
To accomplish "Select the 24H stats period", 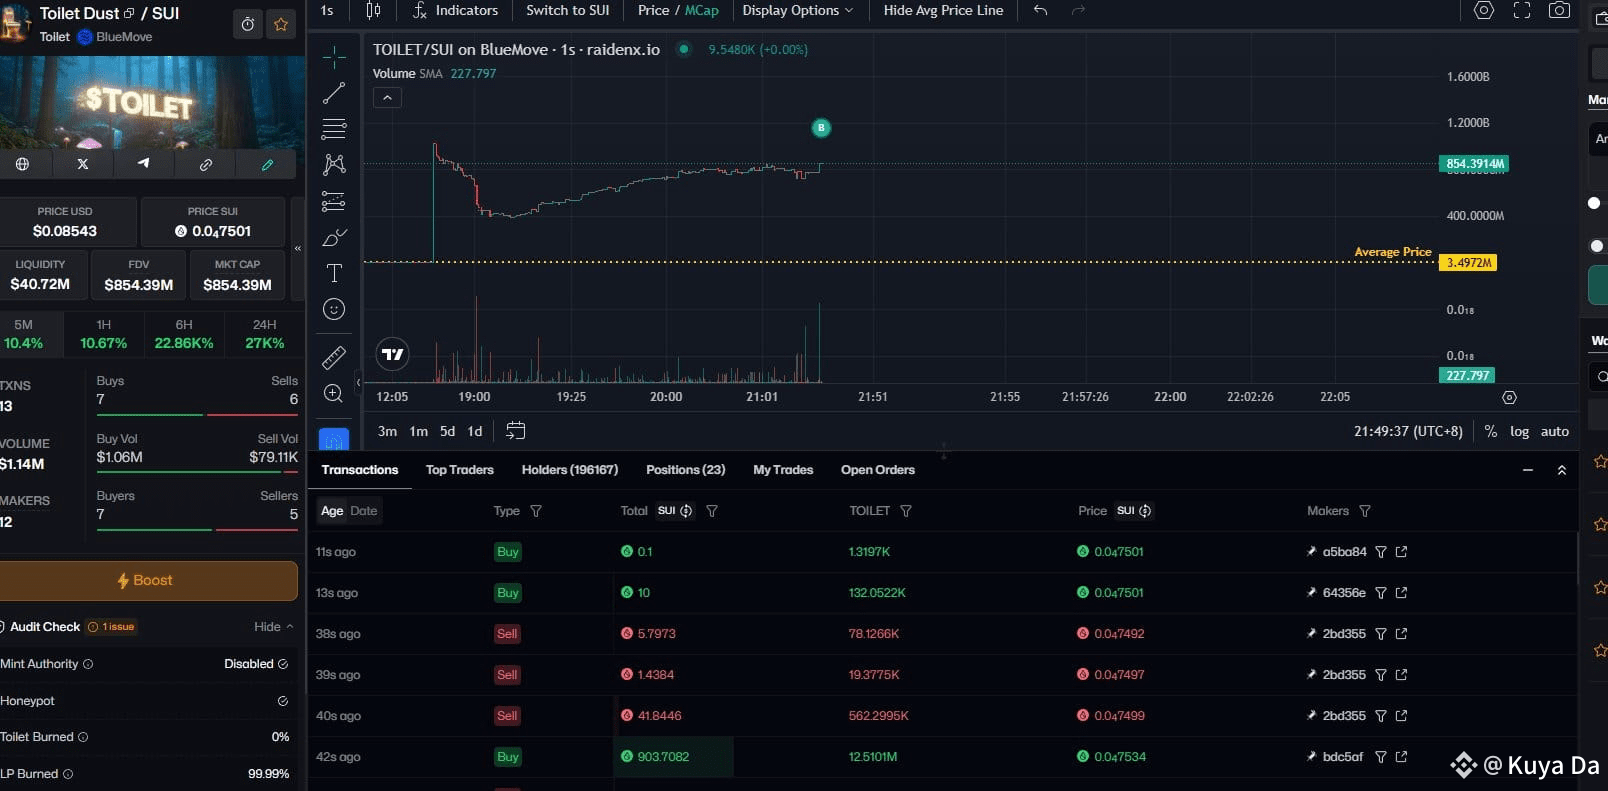I will (265, 334).
